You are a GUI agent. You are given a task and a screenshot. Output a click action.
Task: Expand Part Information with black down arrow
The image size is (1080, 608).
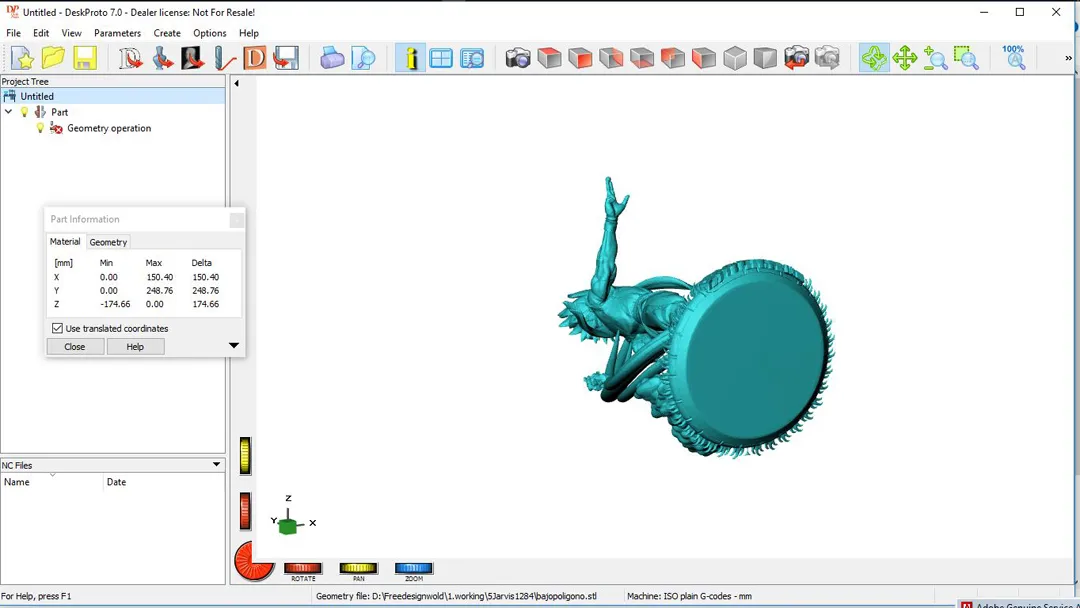[x=234, y=346]
